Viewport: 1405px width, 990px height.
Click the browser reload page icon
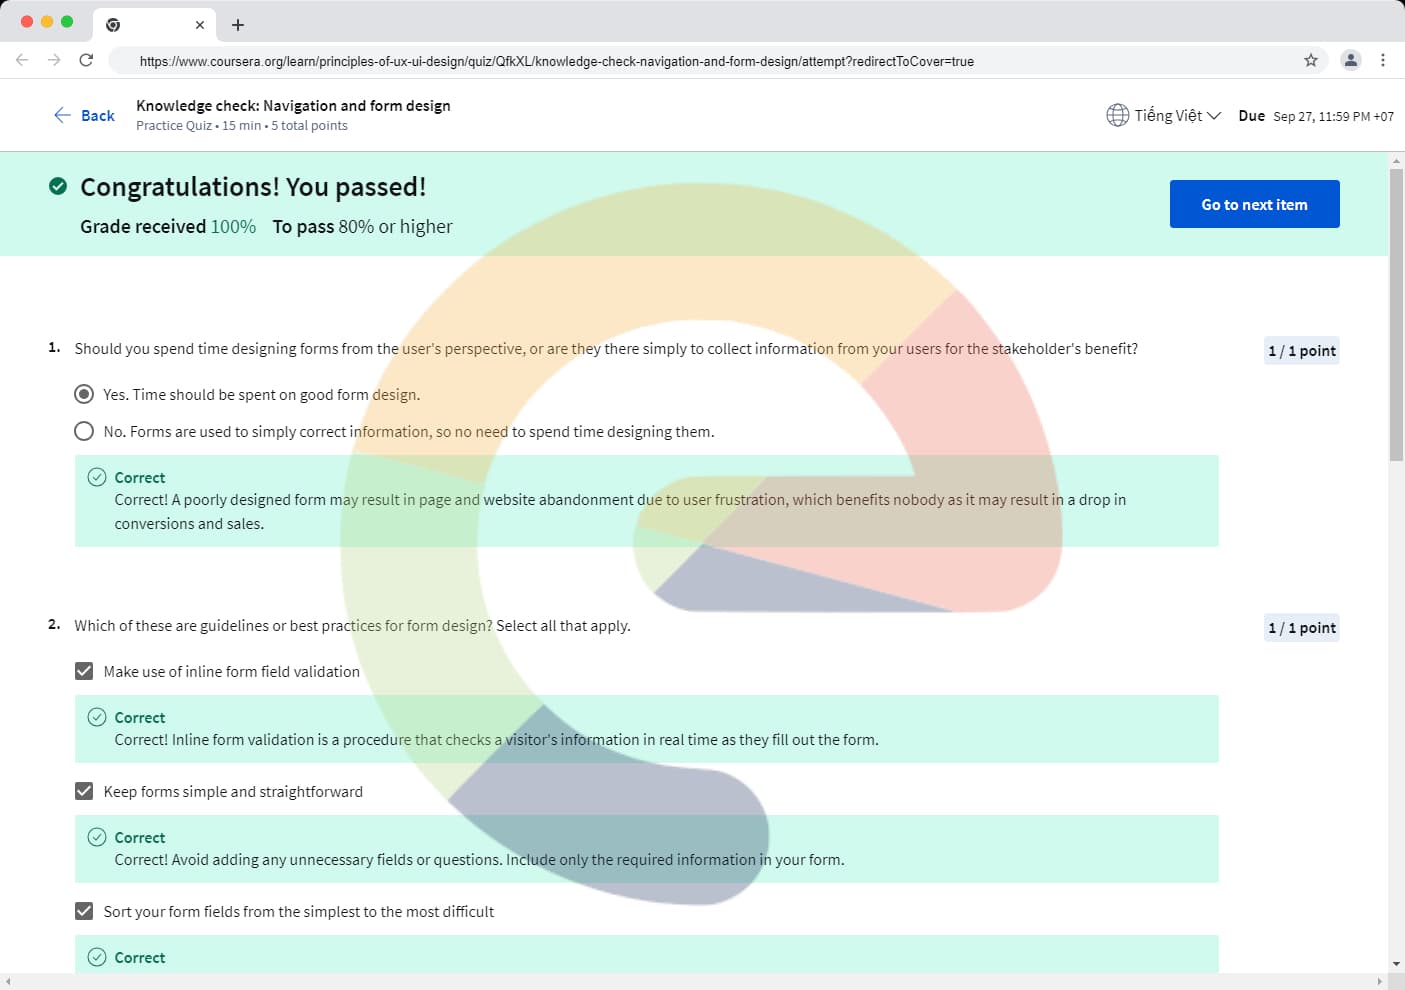click(86, 60)
